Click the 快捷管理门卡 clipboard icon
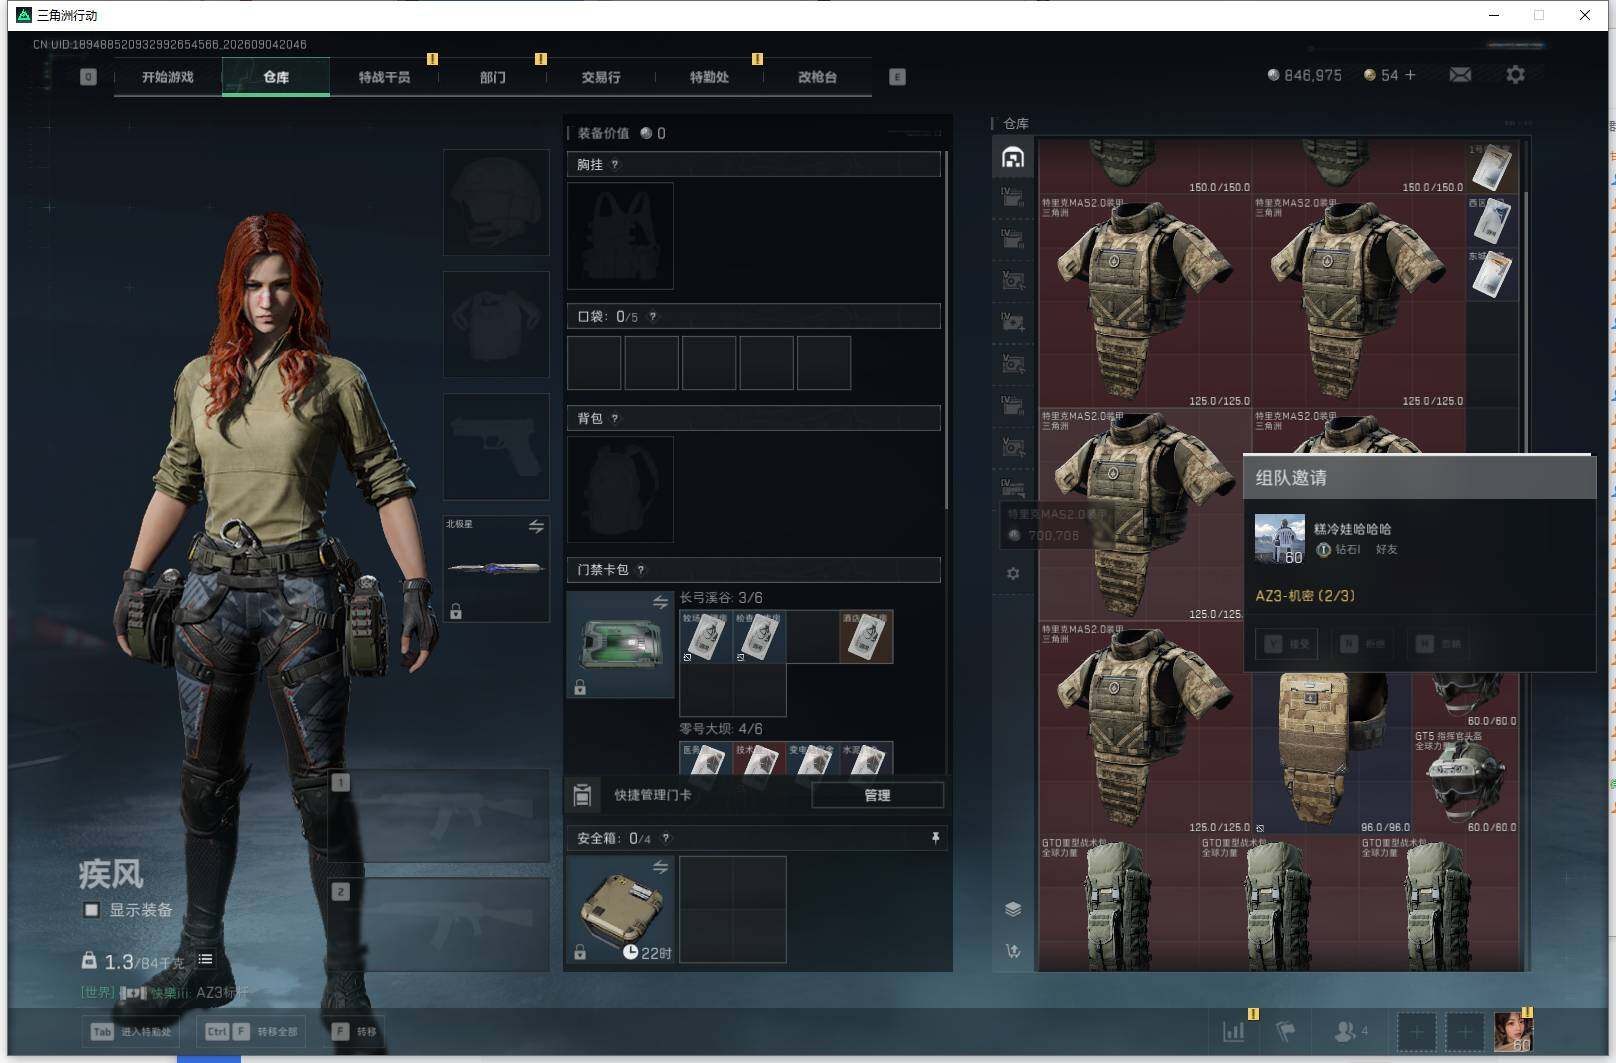1616x1063 pixels. pyautogui.click(x=582, y=795)
